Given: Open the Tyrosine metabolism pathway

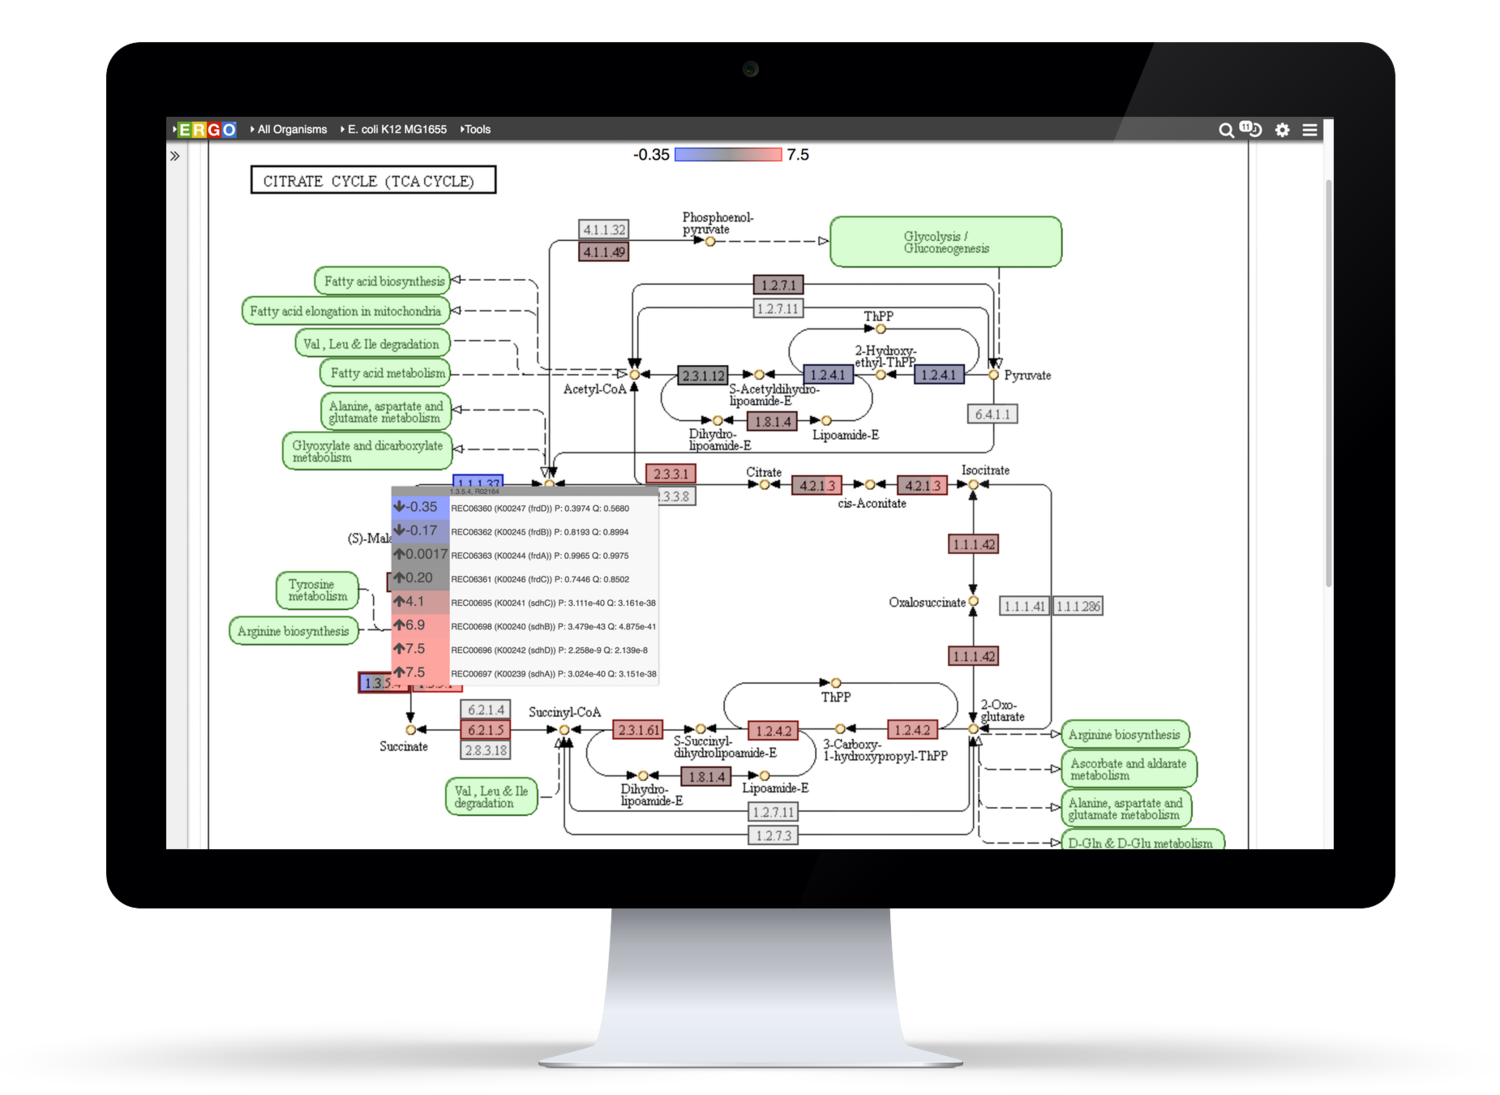Looking at the screenshot, I should point(317,590).
